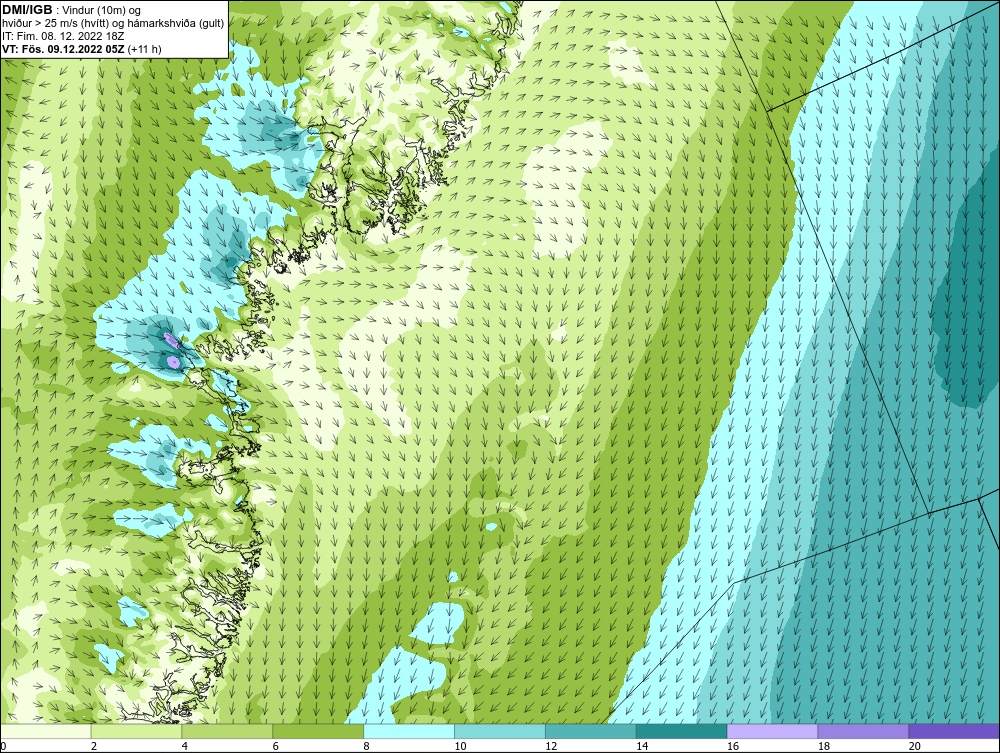The height and width of the screenshot is (753, 1000).
Task: Click the 6–8 m/s dark green legend swatch
Action: 318,731
